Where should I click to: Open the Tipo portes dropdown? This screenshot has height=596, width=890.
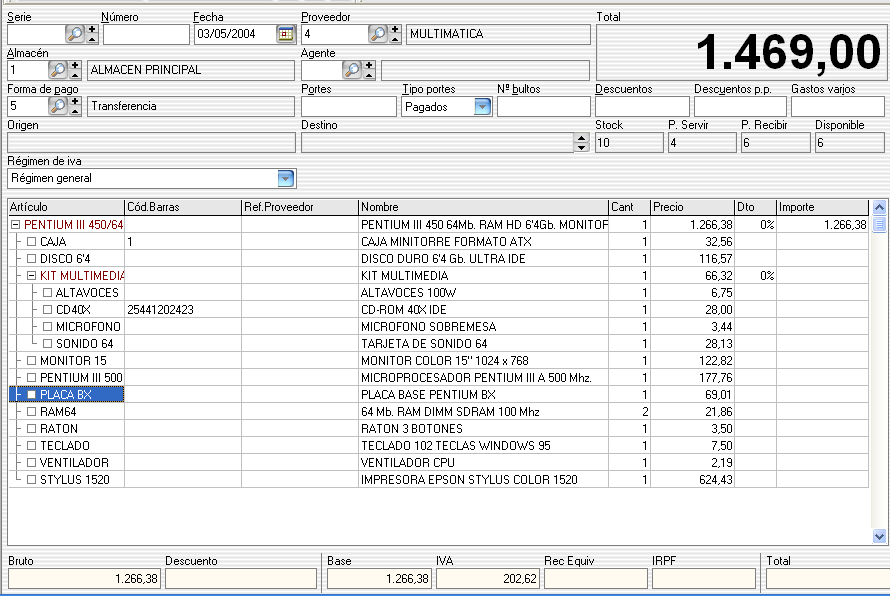[x=483, y=106]
